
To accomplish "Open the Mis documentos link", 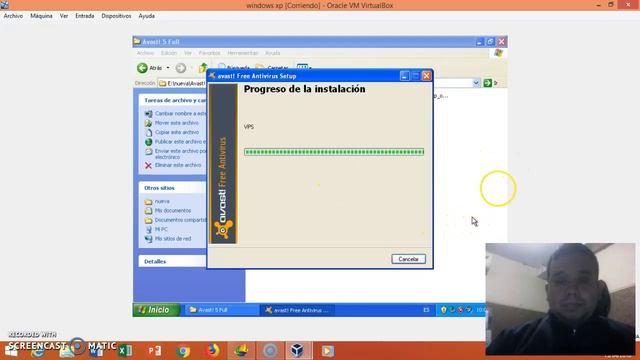I will (x=173, y=211).
